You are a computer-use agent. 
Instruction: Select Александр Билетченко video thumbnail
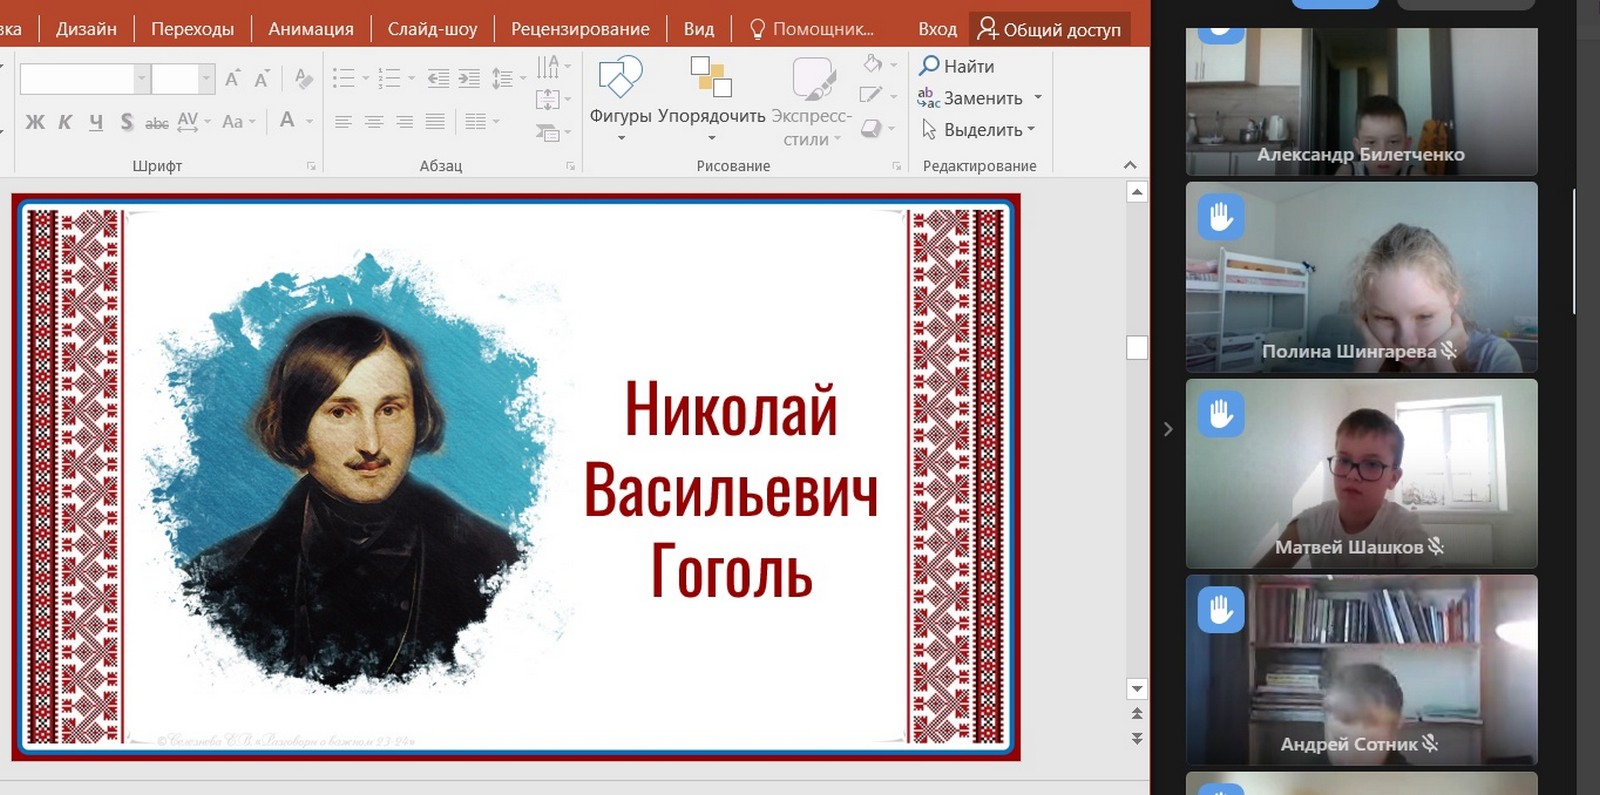click(x=1361, y=101)
